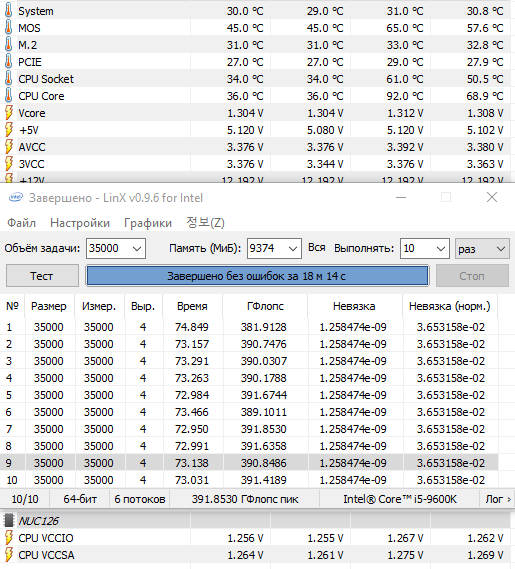Click the № column header
This screenshot has height=569, width=515.
(12, 306)
